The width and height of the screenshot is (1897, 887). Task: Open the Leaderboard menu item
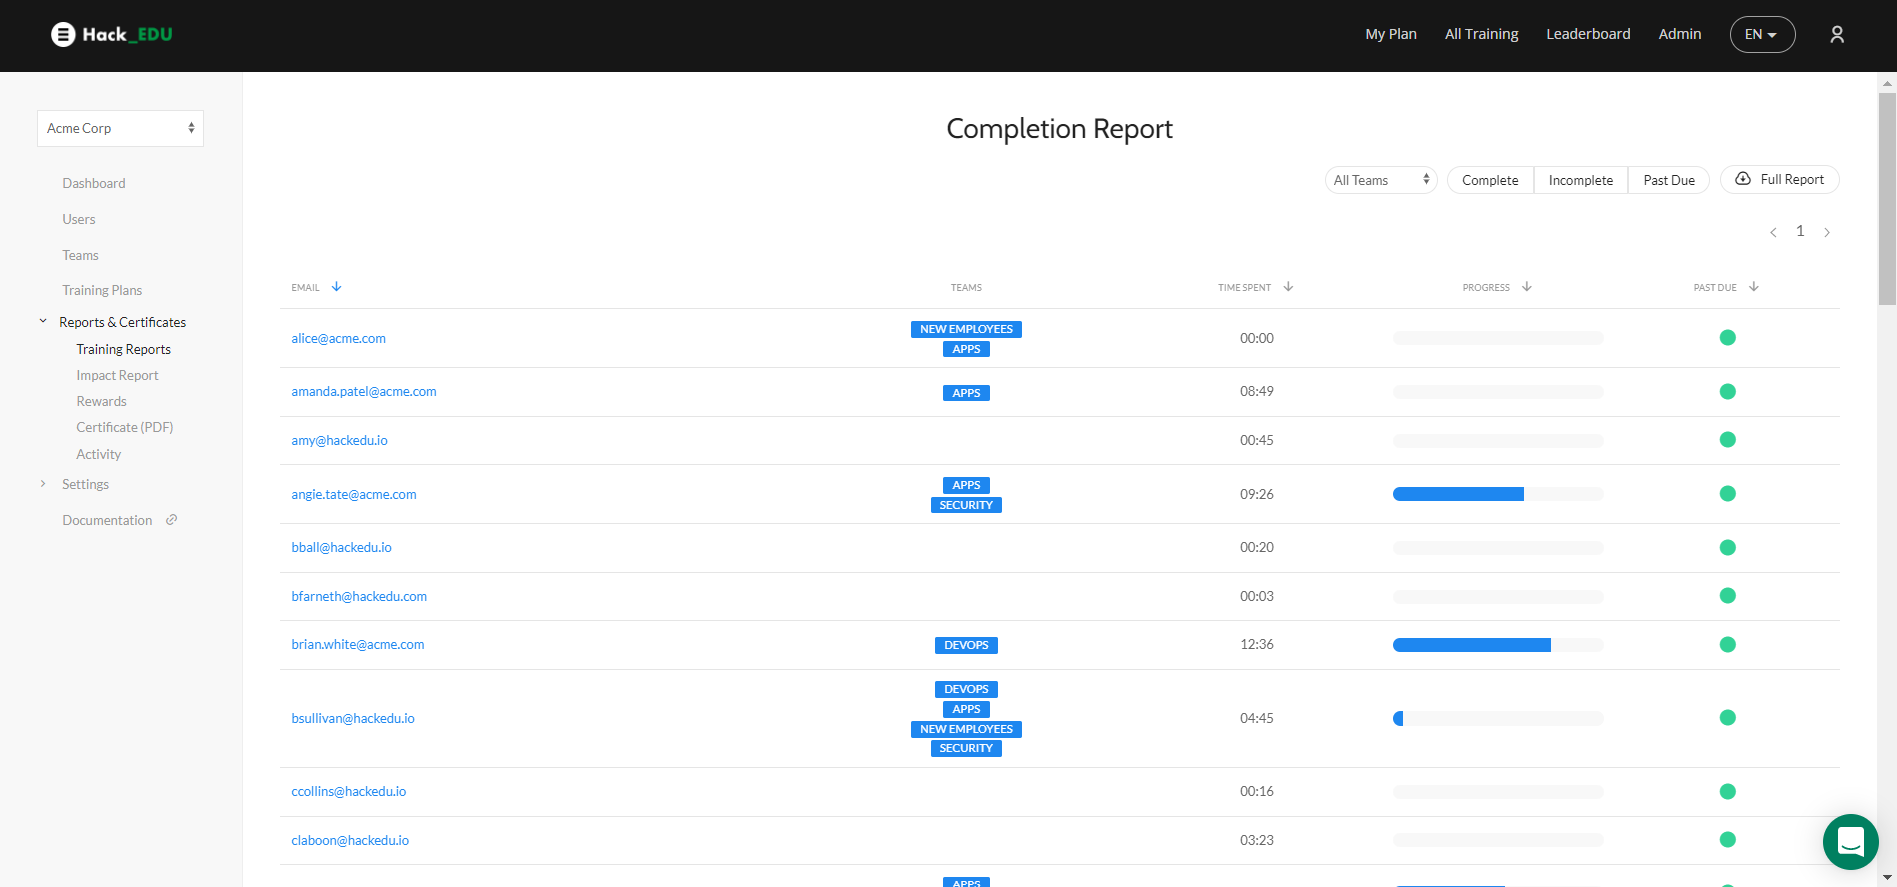(1588, 34)
